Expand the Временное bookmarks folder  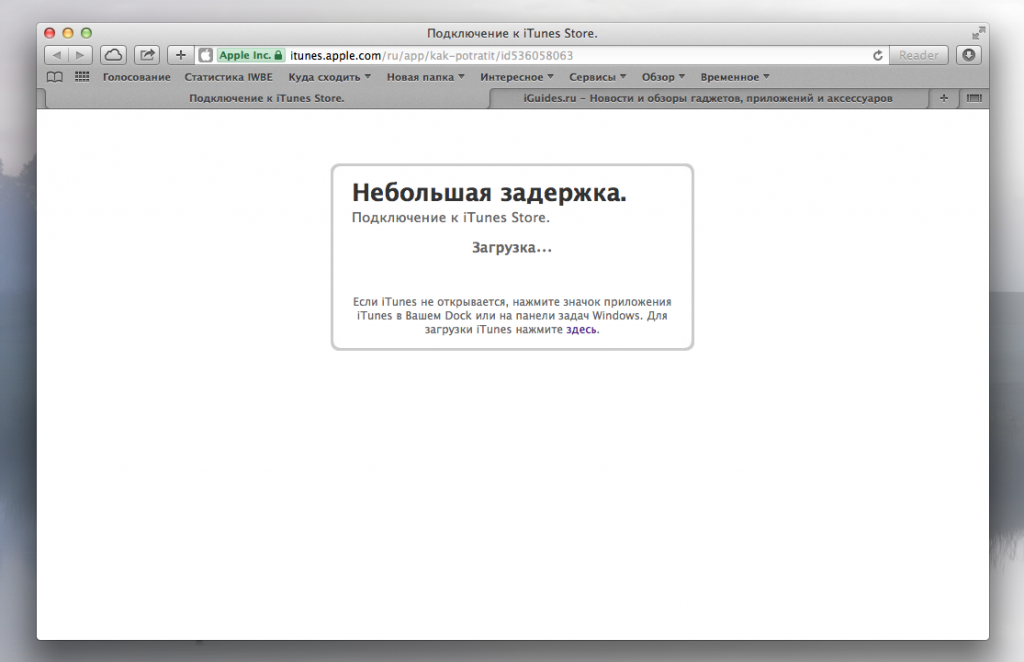click(x=735, y=77)
